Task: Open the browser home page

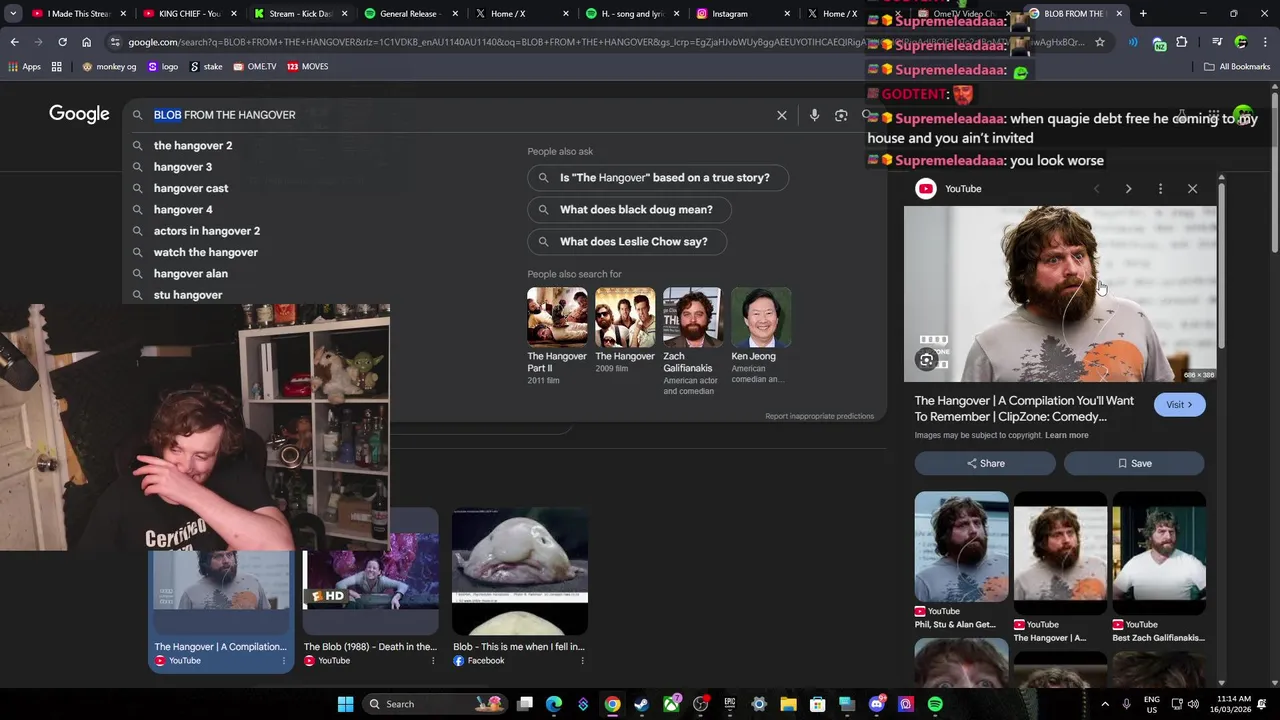Action: coord(87,42)
